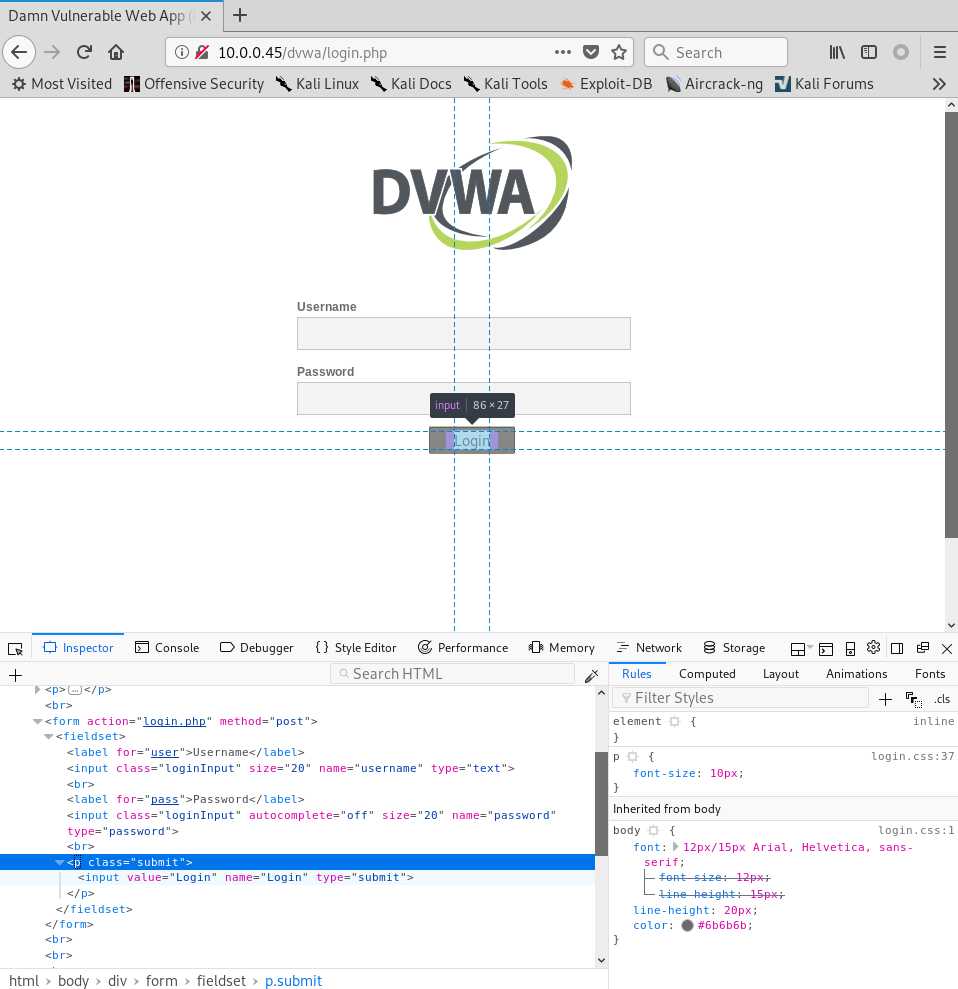Activate the element picker tool

click(15, 648)
